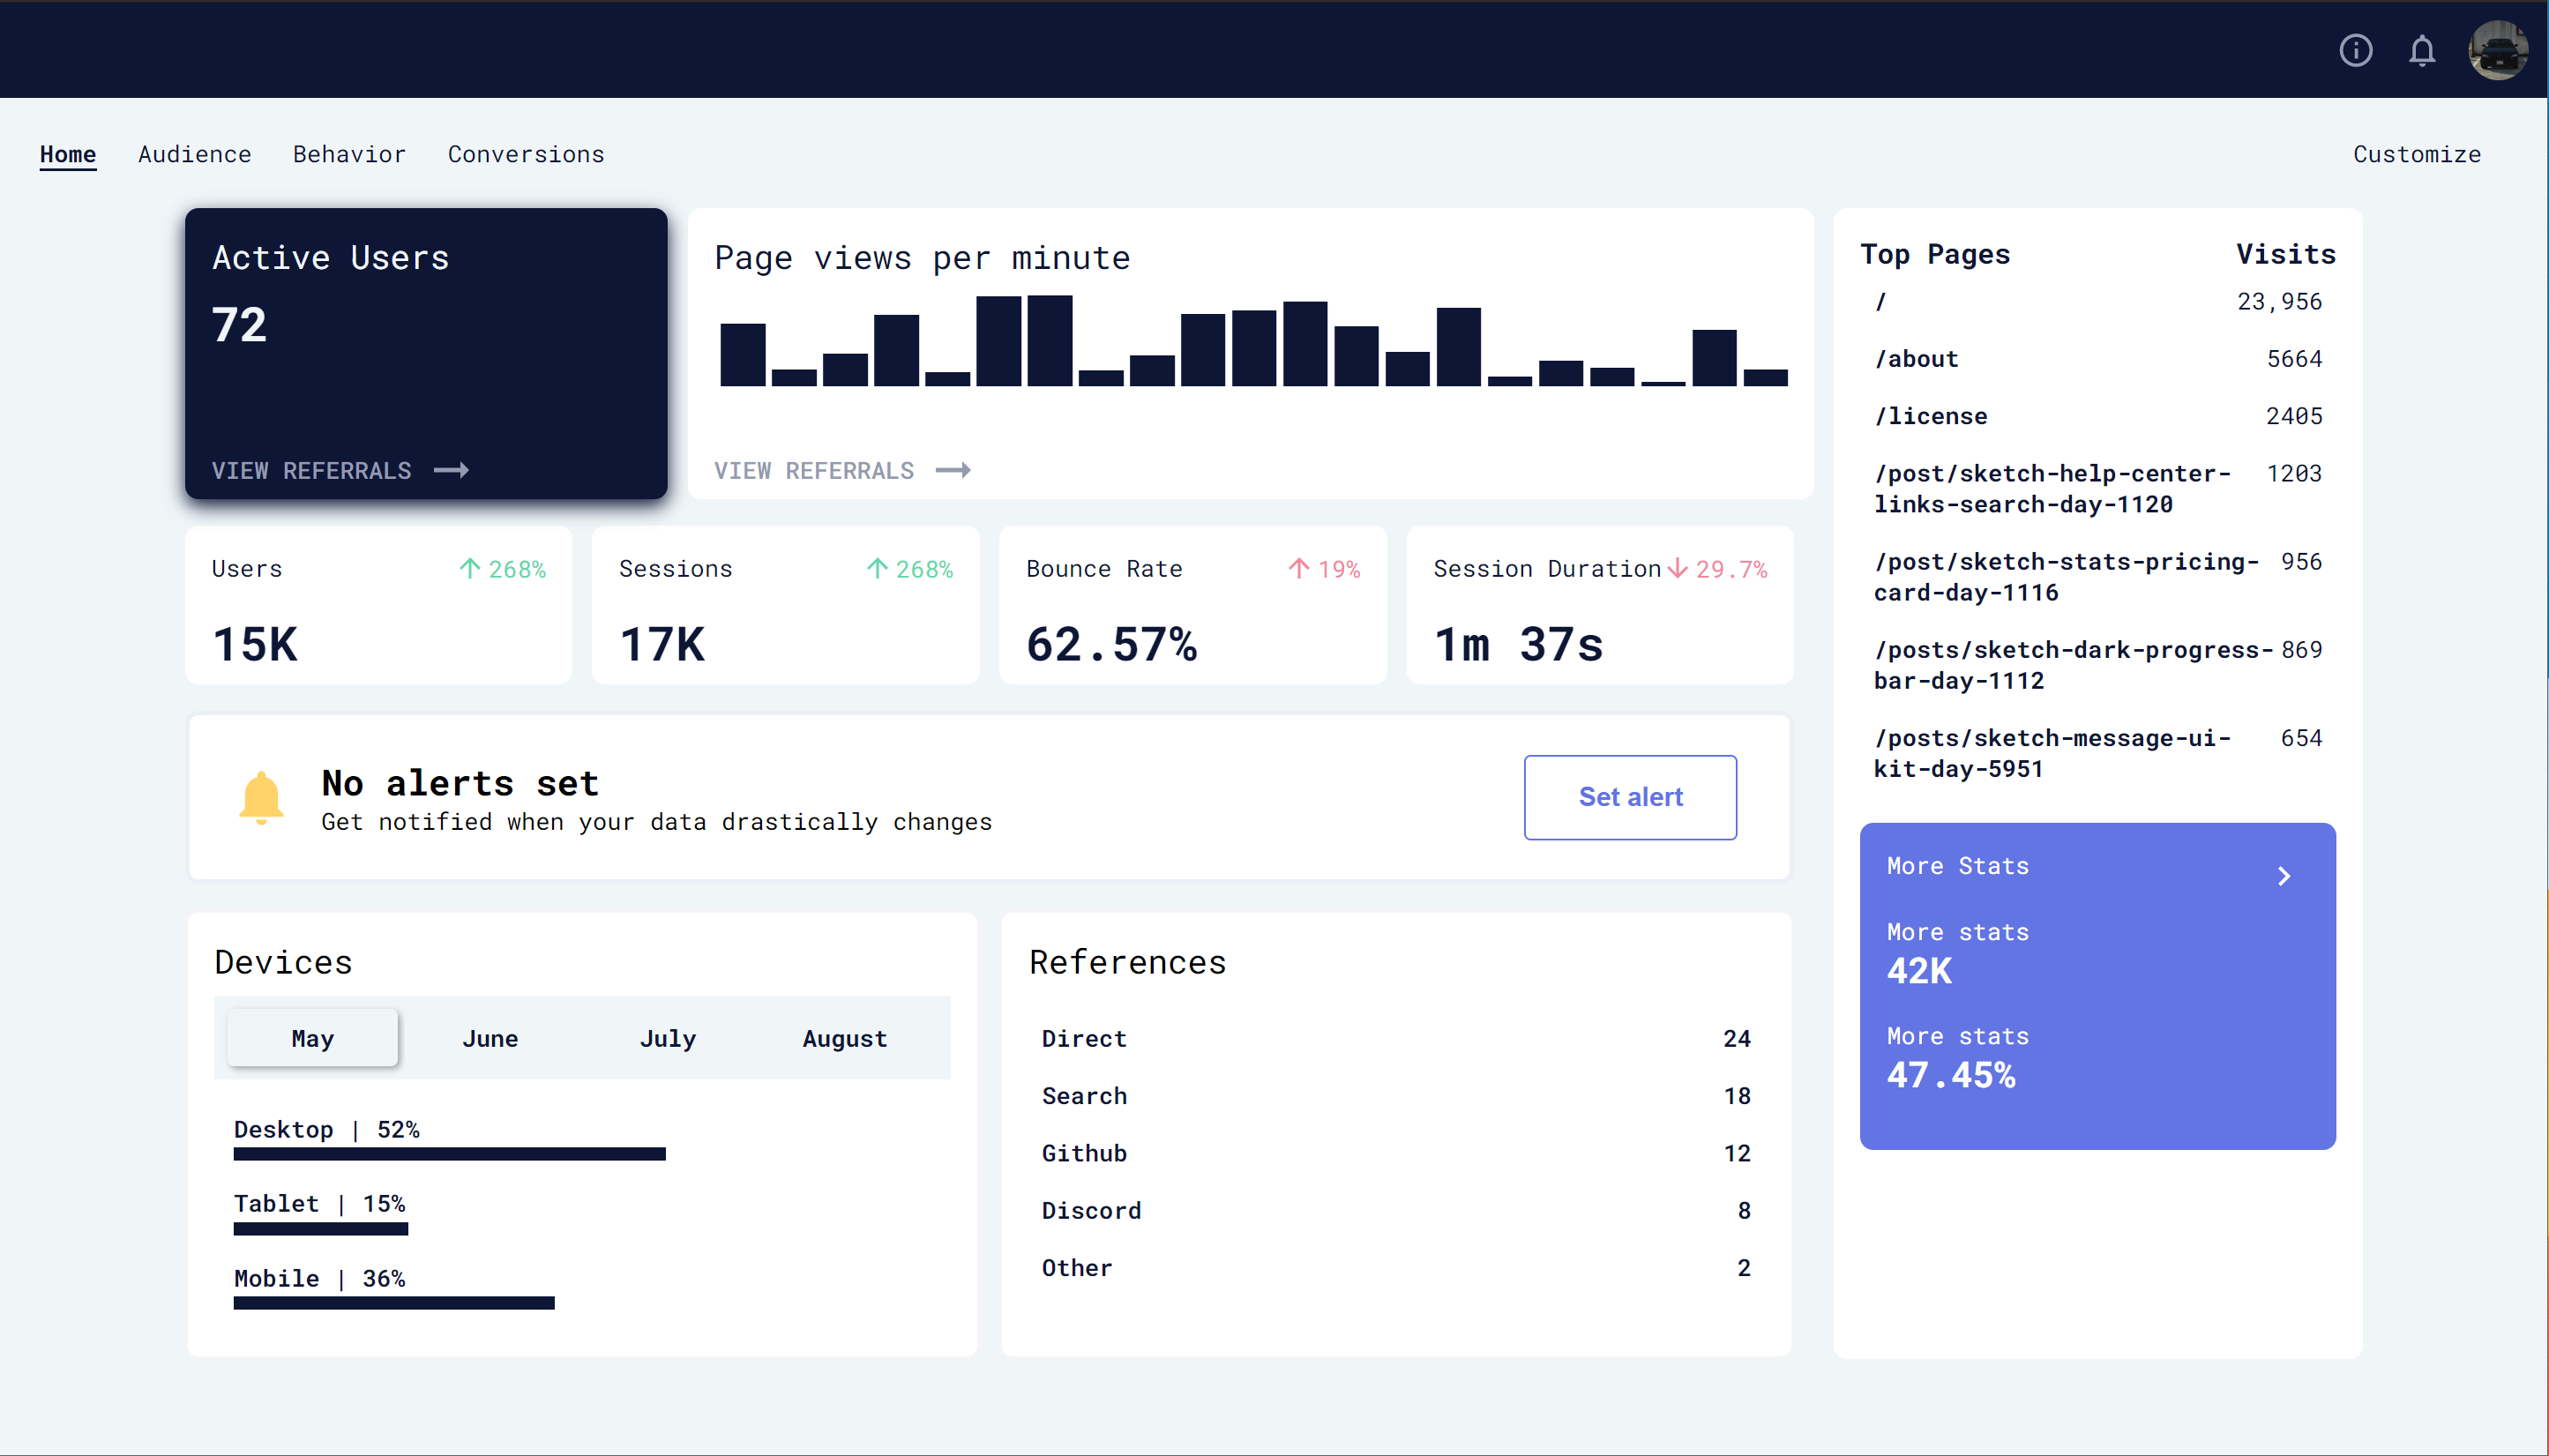This screenshot has width=2549, height=1456.
Task: Open the Behavior navigation tab
Action: (x=349, y=154)
